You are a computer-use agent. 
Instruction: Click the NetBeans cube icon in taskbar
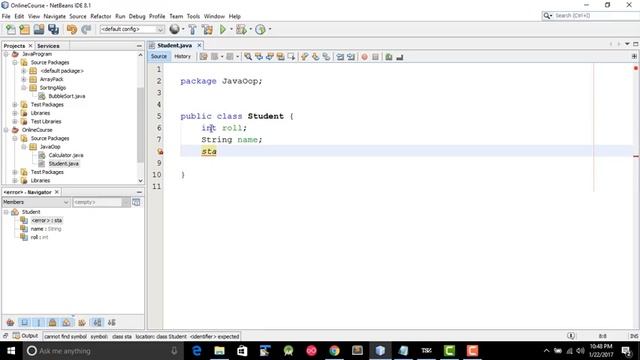coord(380,351)
